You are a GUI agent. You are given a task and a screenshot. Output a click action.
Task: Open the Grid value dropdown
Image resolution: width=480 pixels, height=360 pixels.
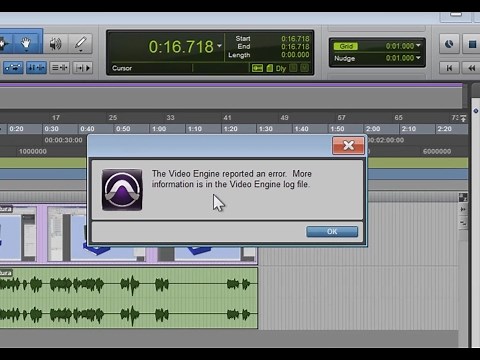point(418,45)
